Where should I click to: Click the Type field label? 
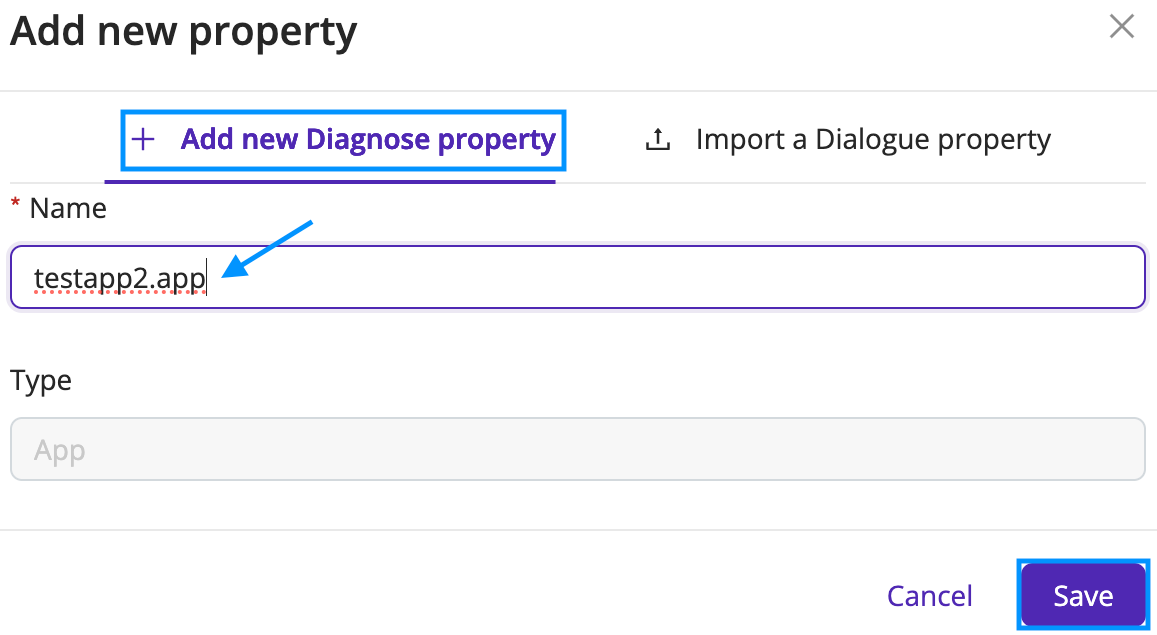click(x=41, y=381)
